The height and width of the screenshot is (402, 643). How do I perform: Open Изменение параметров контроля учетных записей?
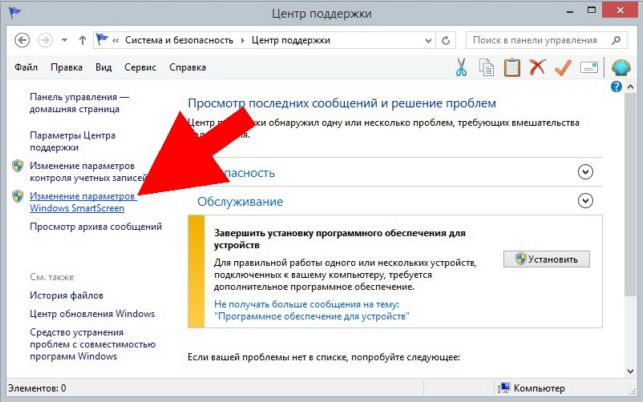click(88, 171)
